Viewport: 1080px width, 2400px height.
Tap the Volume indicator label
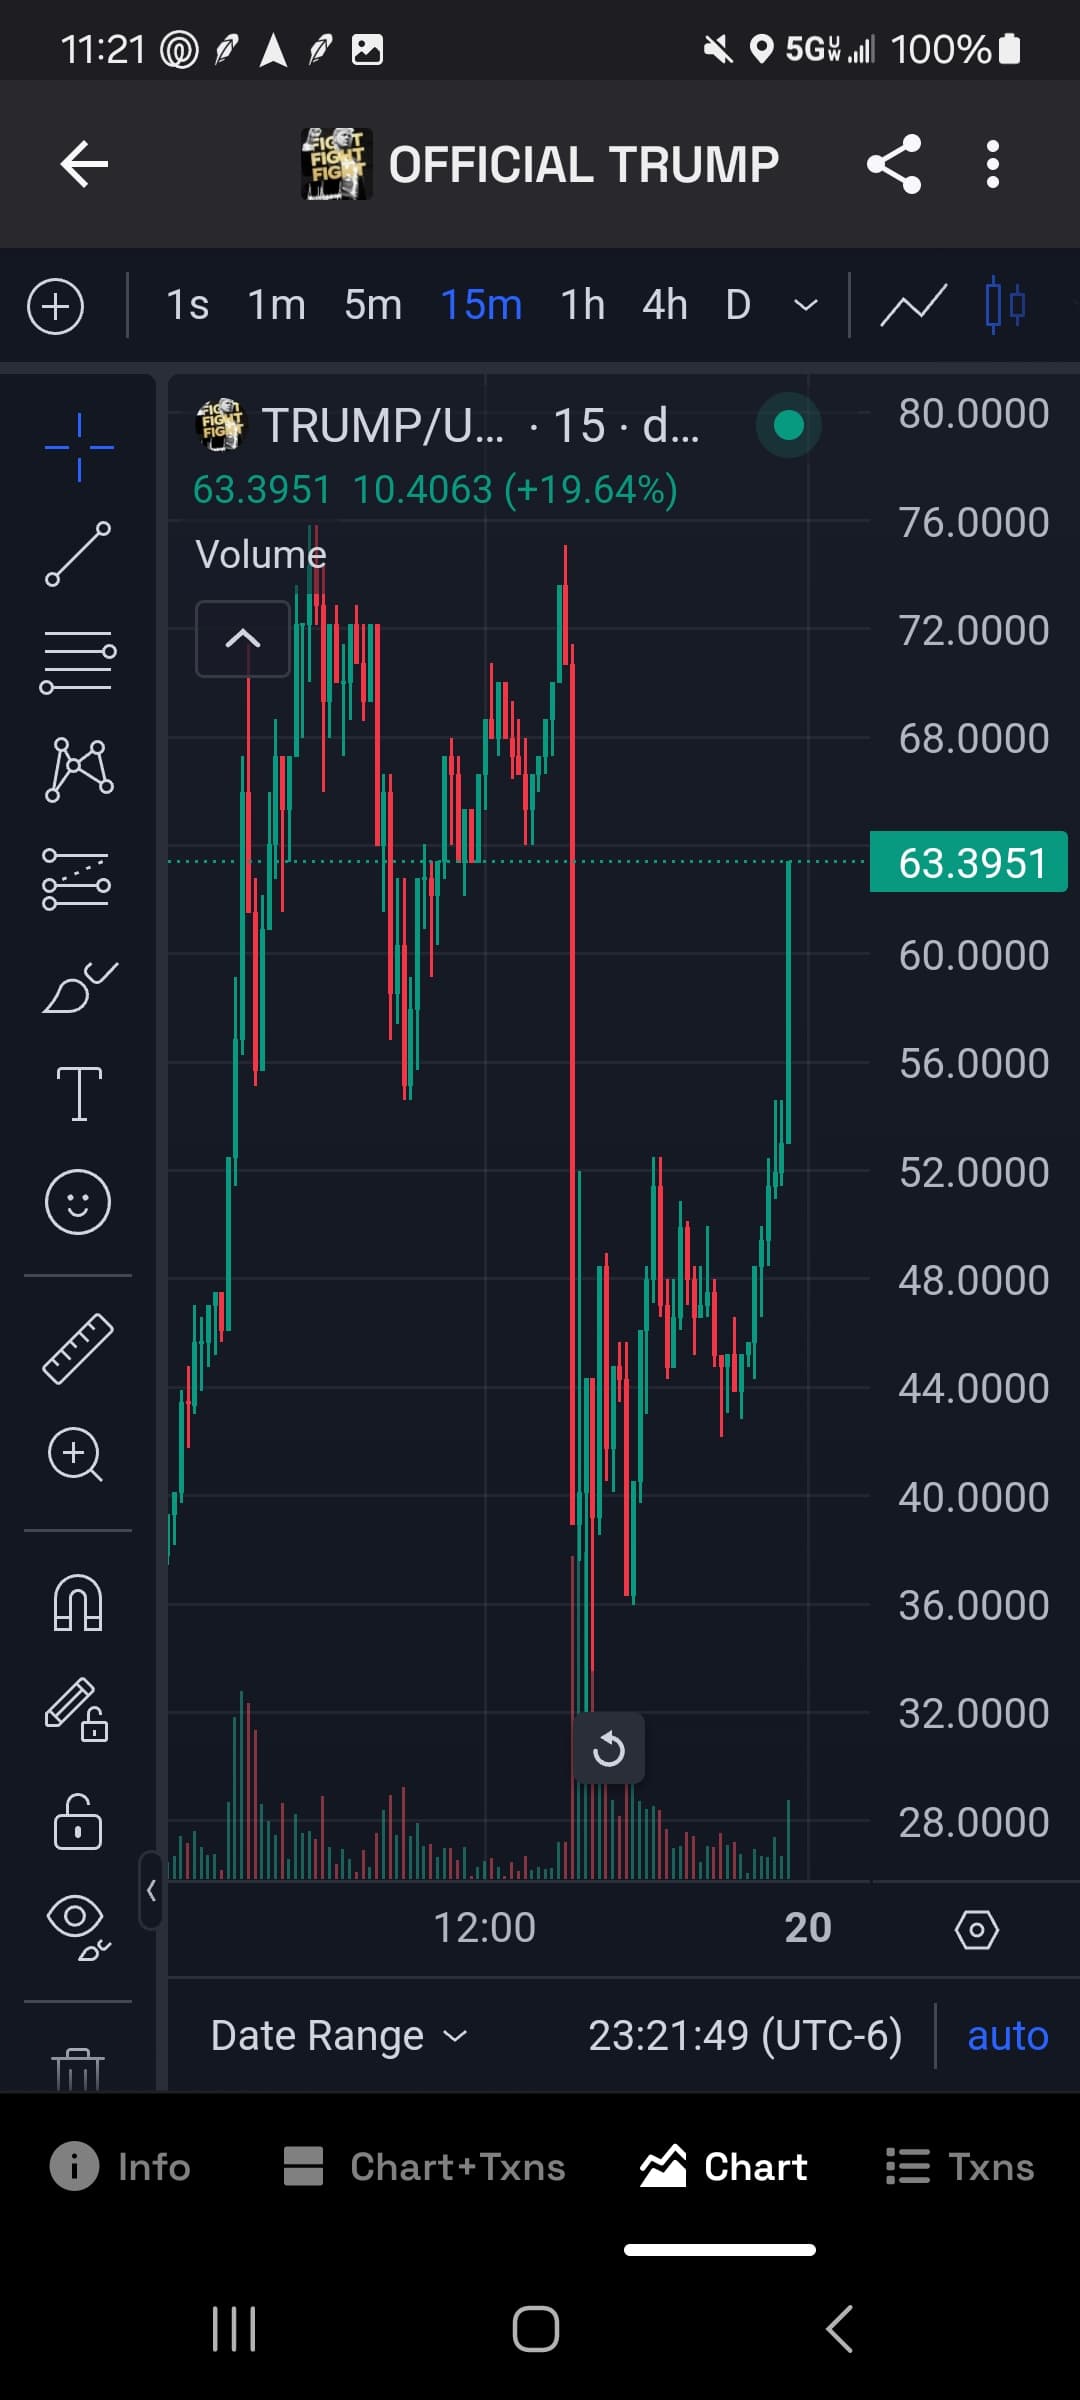(261, 554)
